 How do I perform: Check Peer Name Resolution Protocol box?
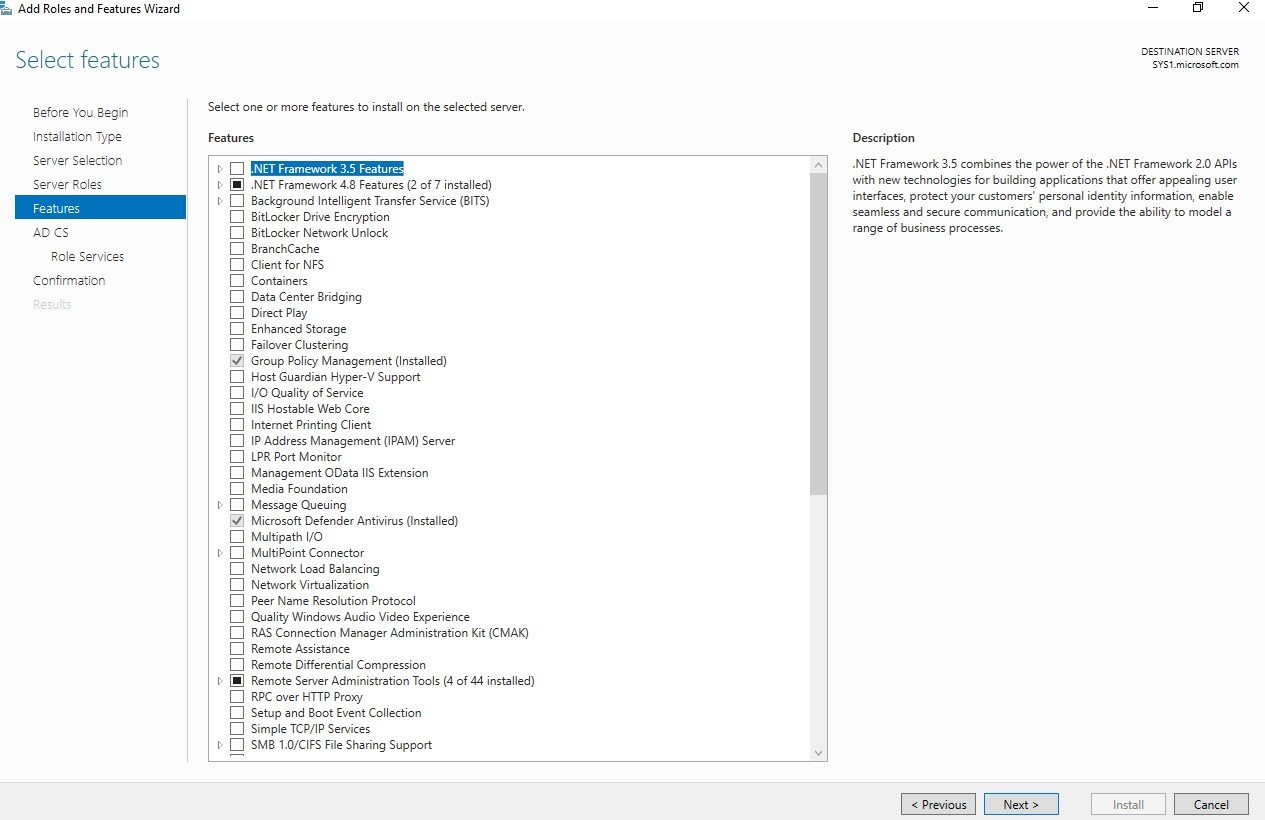237,601
